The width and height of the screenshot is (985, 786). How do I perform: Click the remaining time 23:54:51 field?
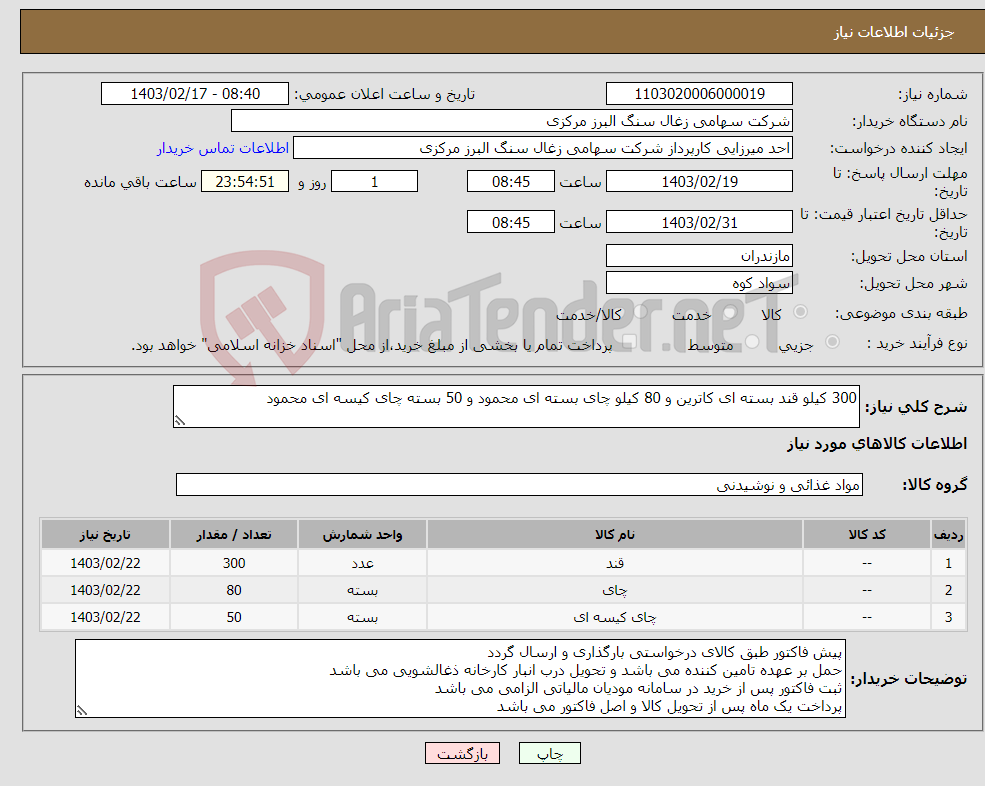point(245,182)
